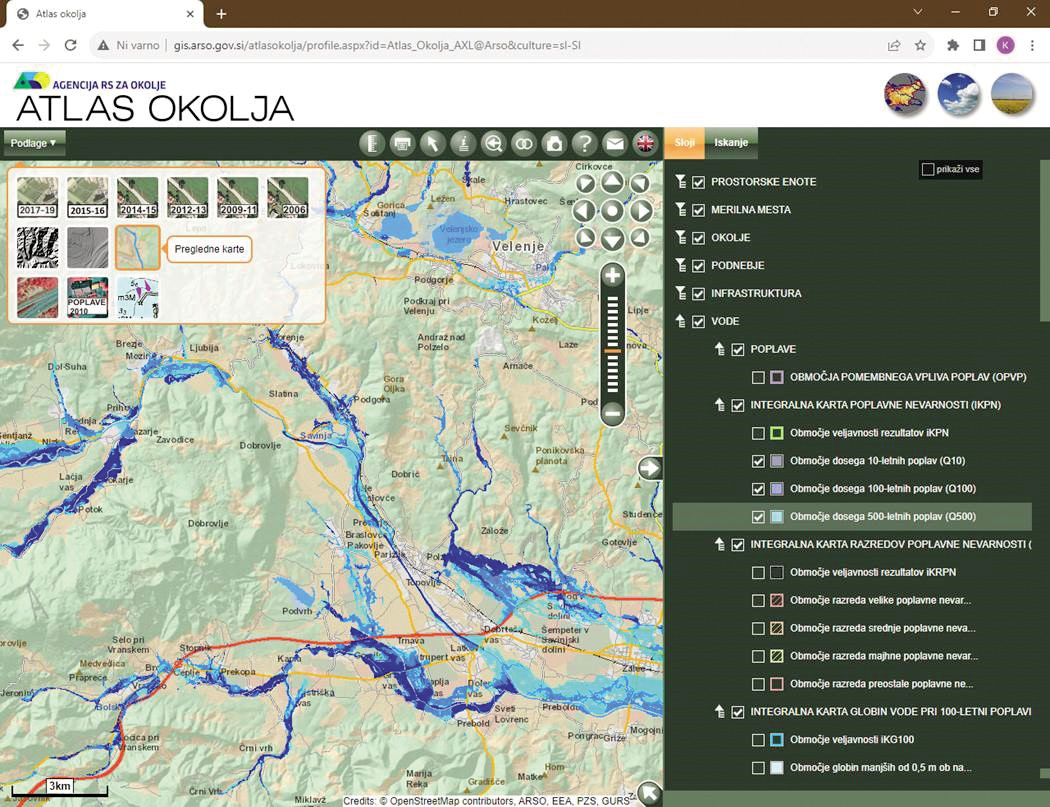
Task: Select the info identify tool
Action: tap(463, 144)
